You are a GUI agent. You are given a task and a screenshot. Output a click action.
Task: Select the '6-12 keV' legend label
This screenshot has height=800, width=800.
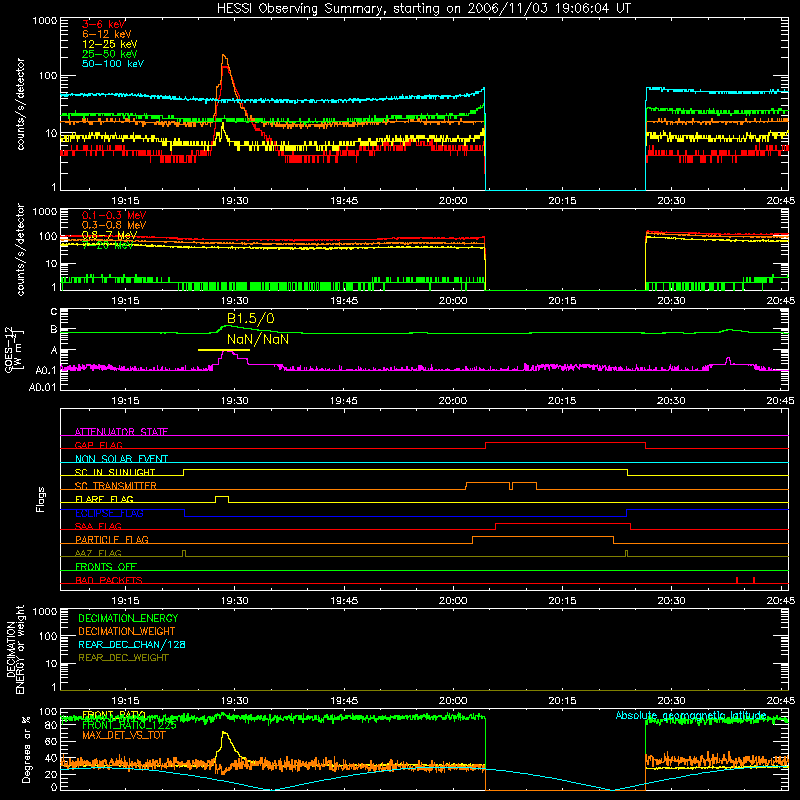[x=107, y=34]
